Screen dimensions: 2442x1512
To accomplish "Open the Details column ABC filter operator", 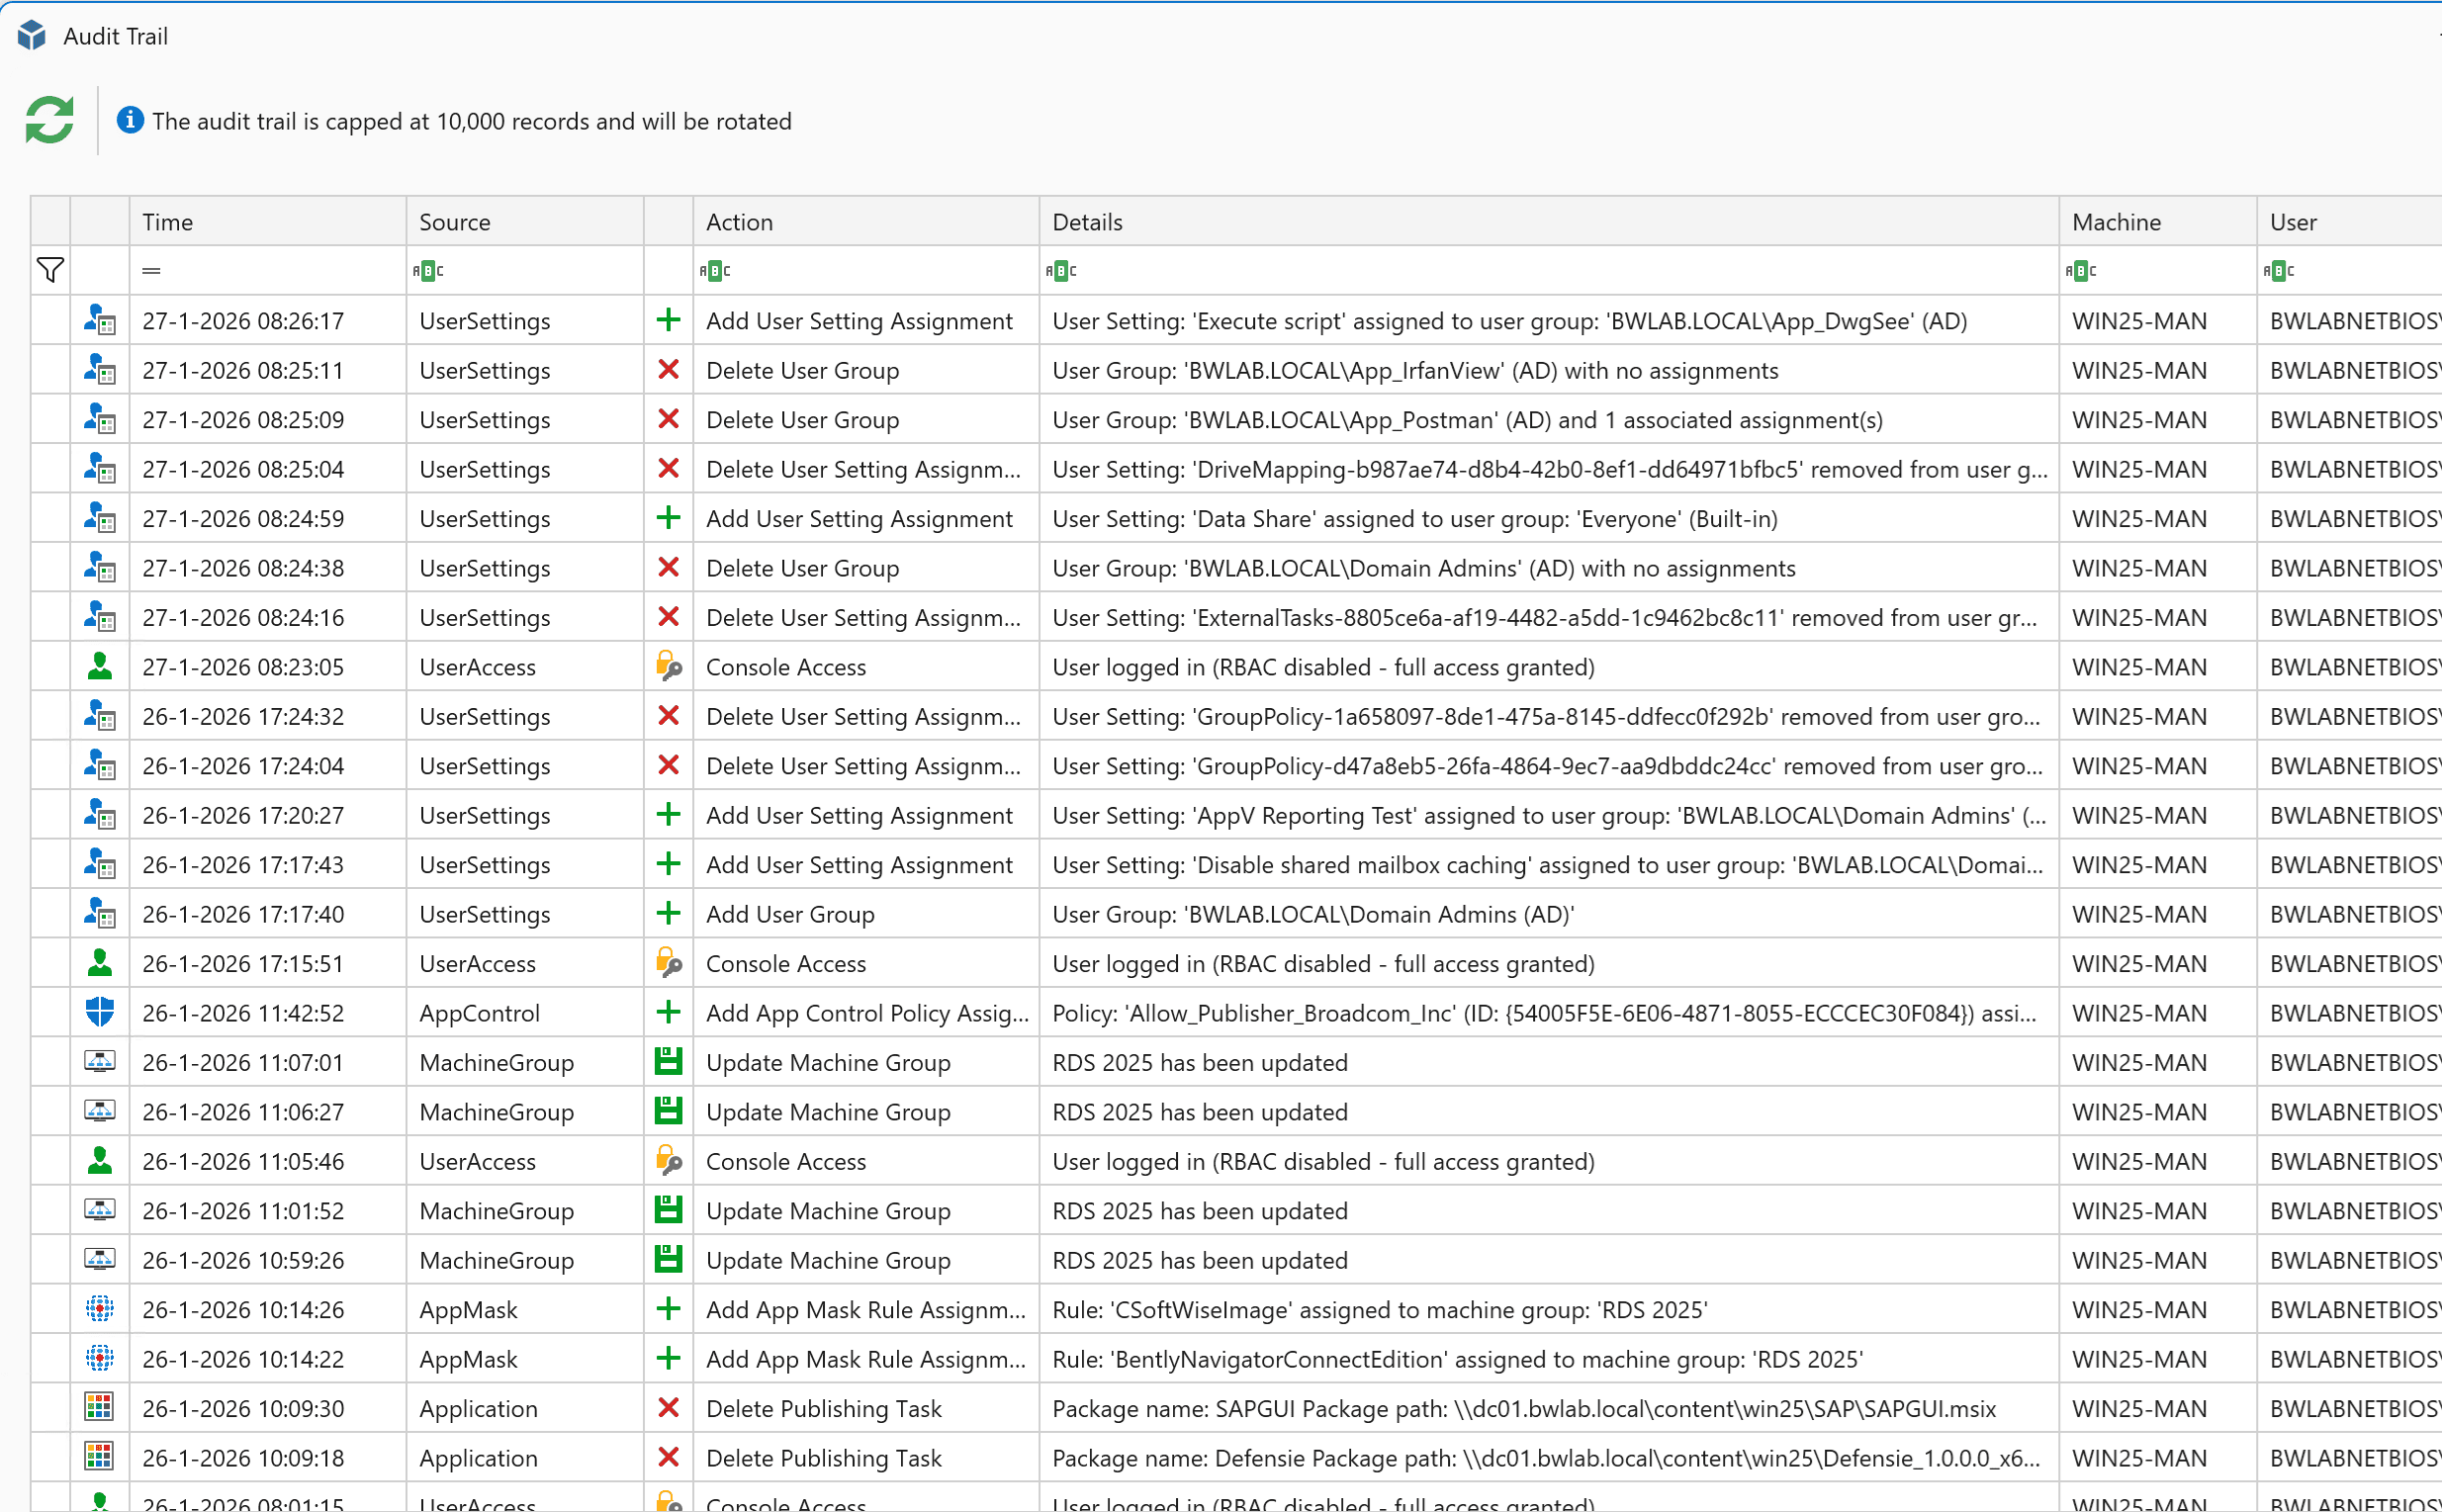I will click(x=1061, y=270).
